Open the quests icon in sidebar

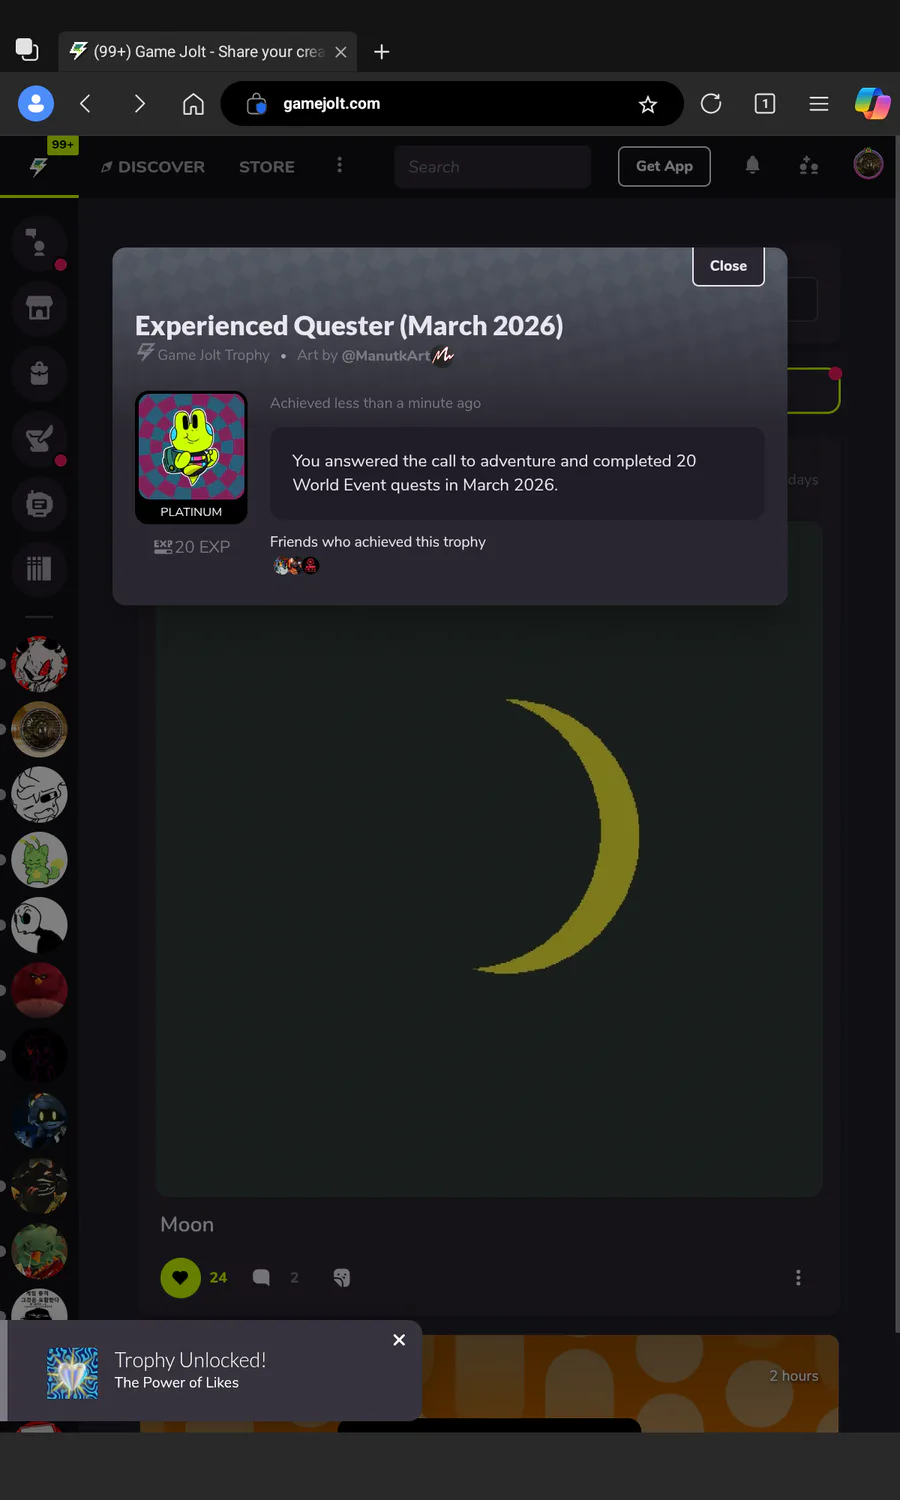pos(39,438)
